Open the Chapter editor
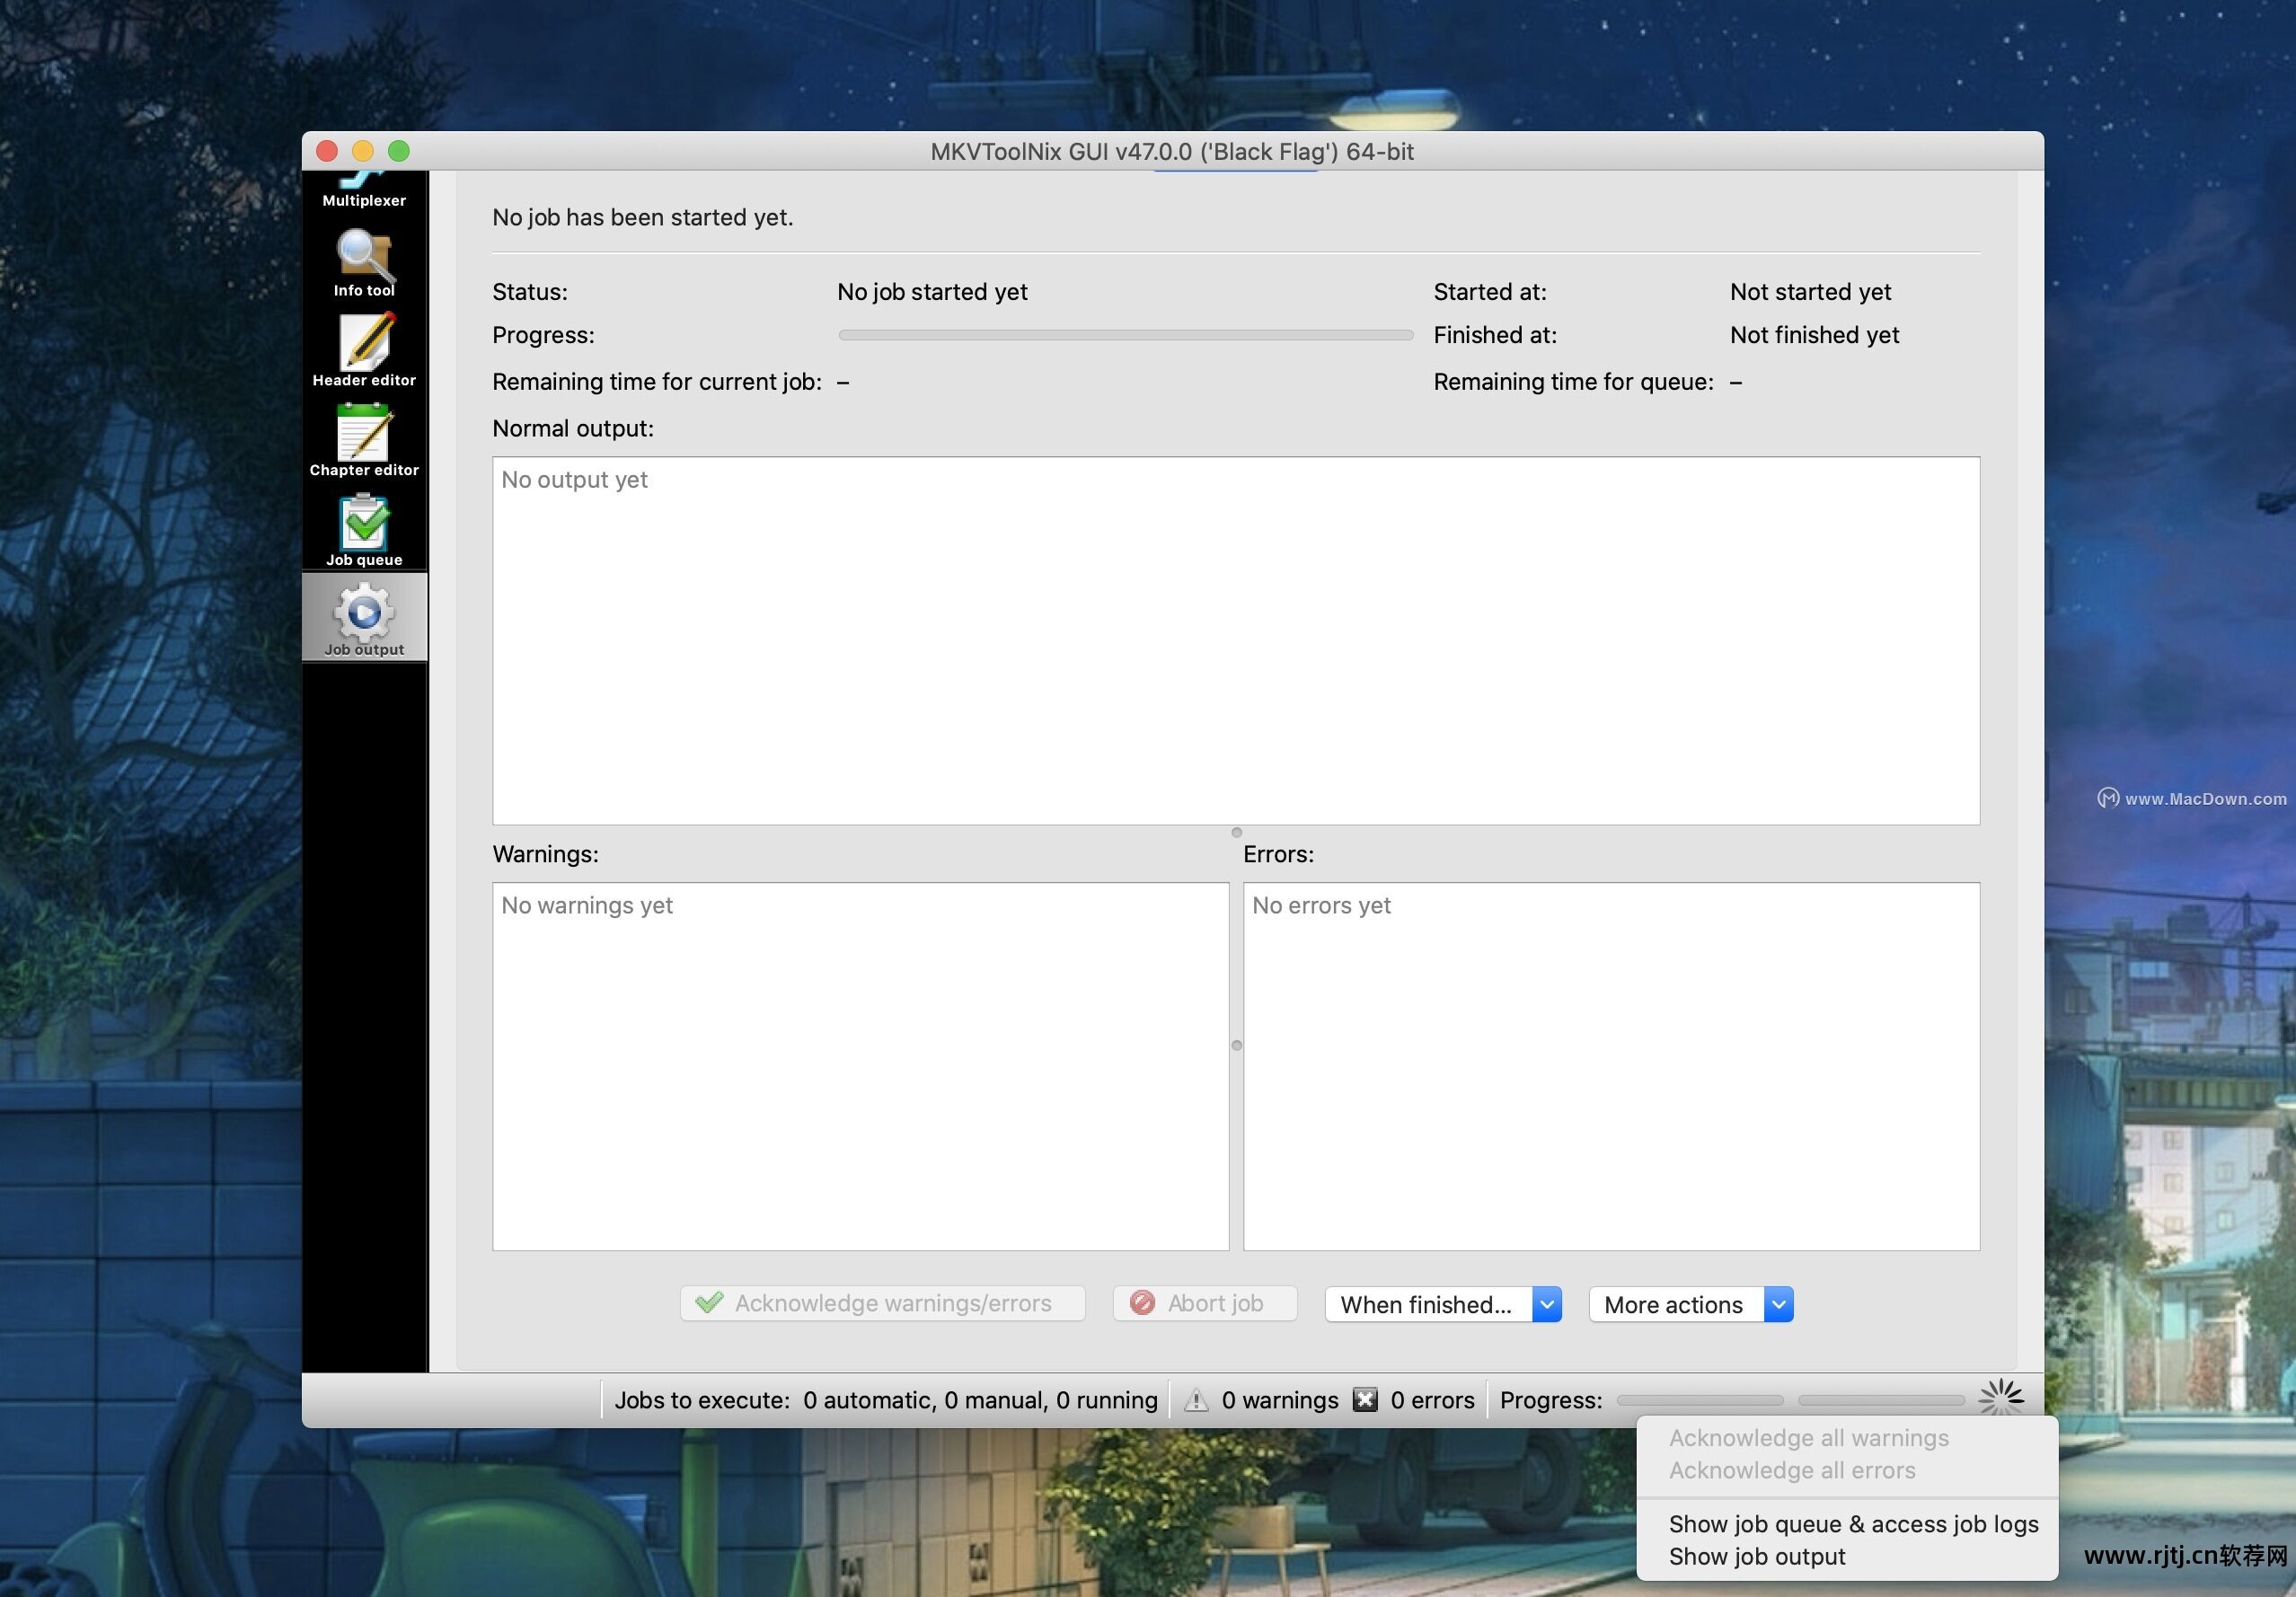The height and width of the screenshot is (1597, 2296). (364, 441)
